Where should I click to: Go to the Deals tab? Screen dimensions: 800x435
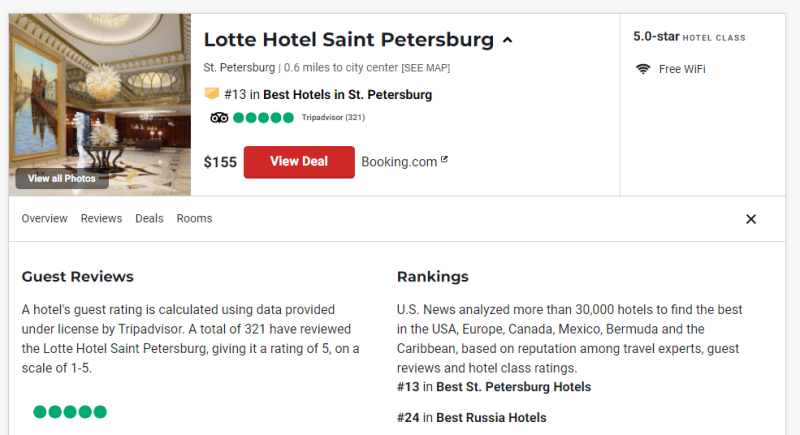pyautogui.click(x=149, y=218)
